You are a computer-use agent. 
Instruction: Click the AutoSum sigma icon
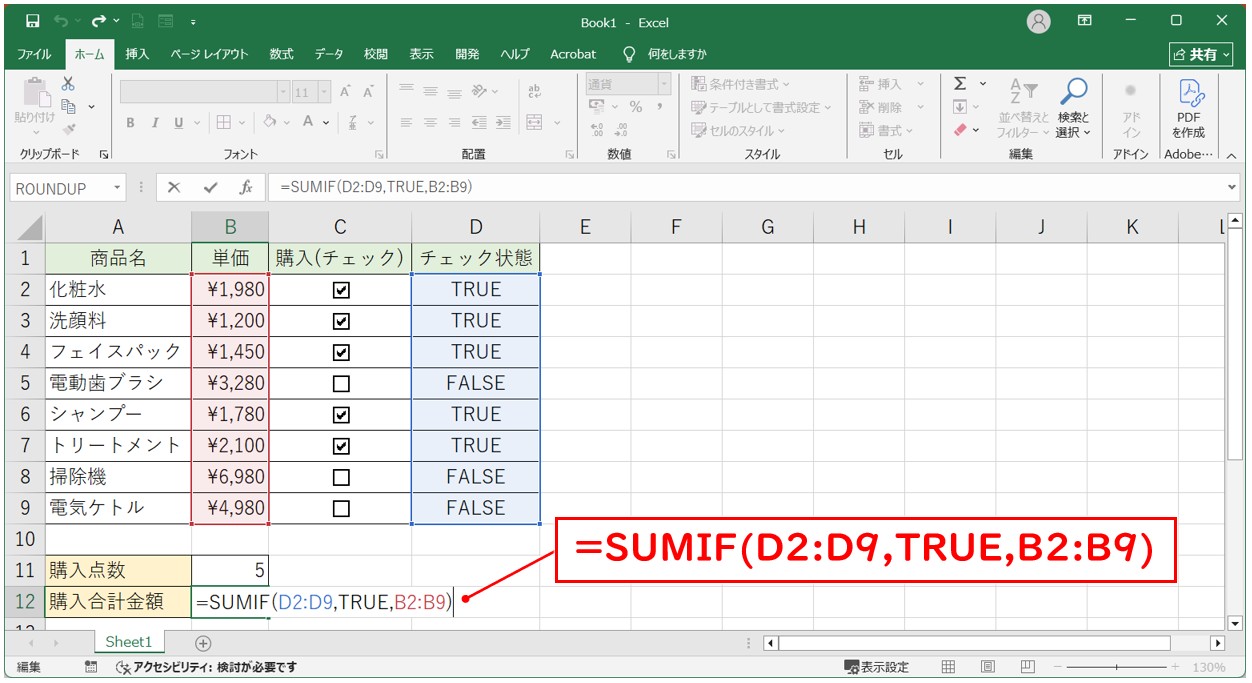[960, 84]
